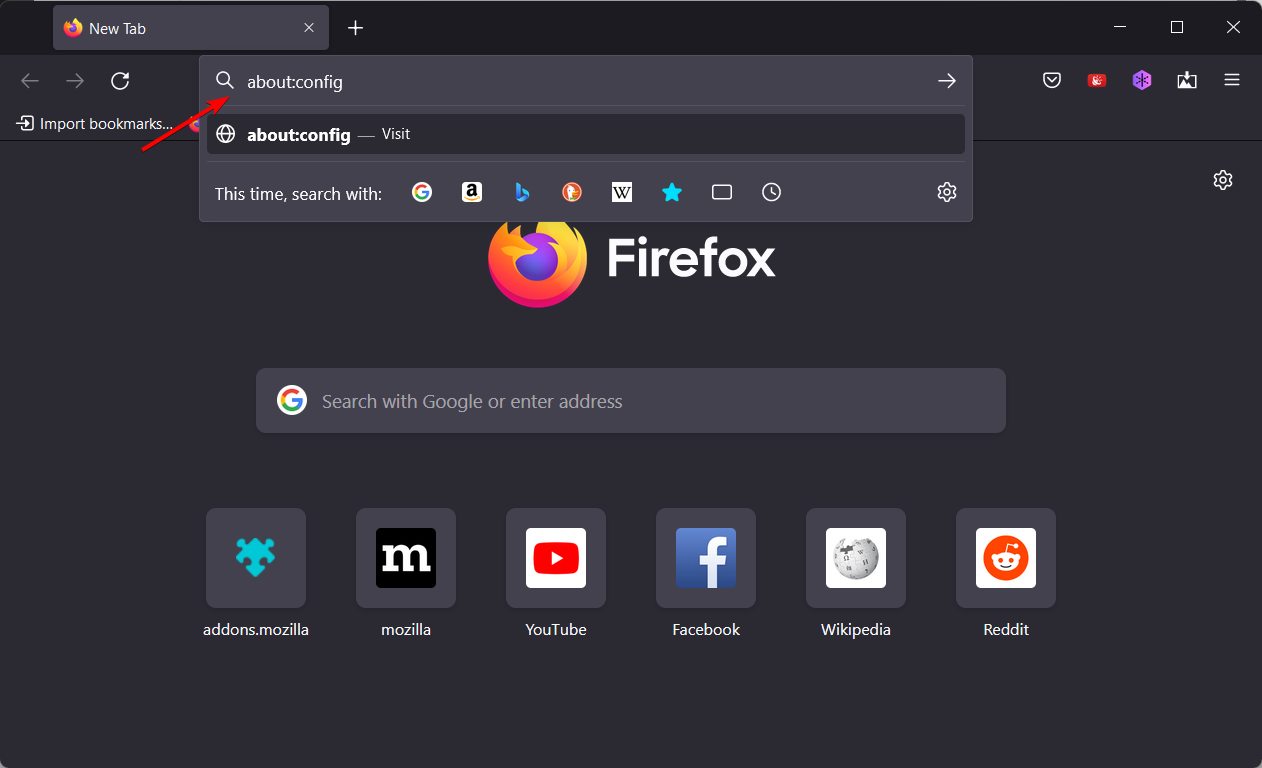Screen dimensions: 1262x768
Task: Search this time with Google icon
Action: 422,192
